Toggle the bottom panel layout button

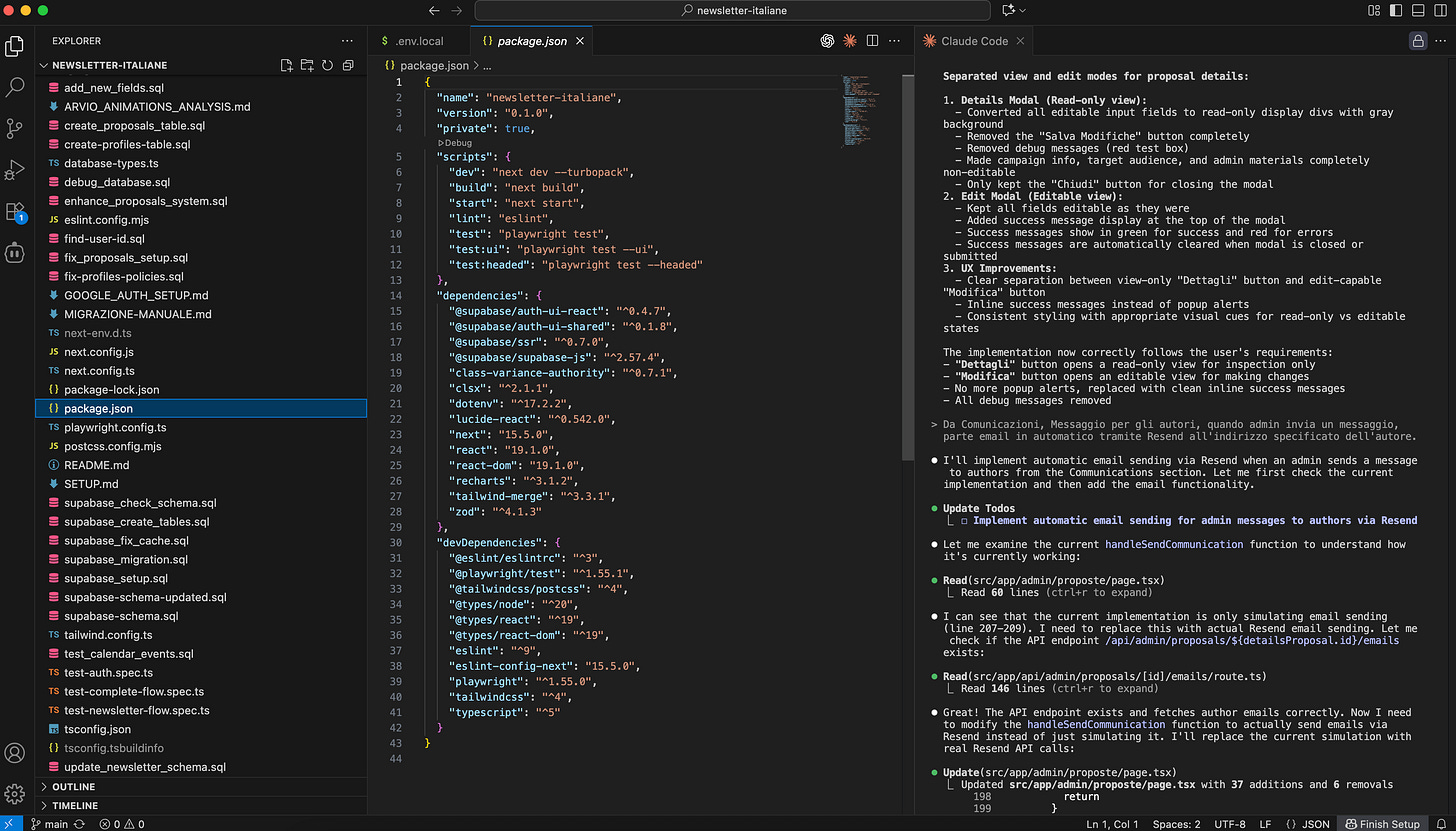1417,10
